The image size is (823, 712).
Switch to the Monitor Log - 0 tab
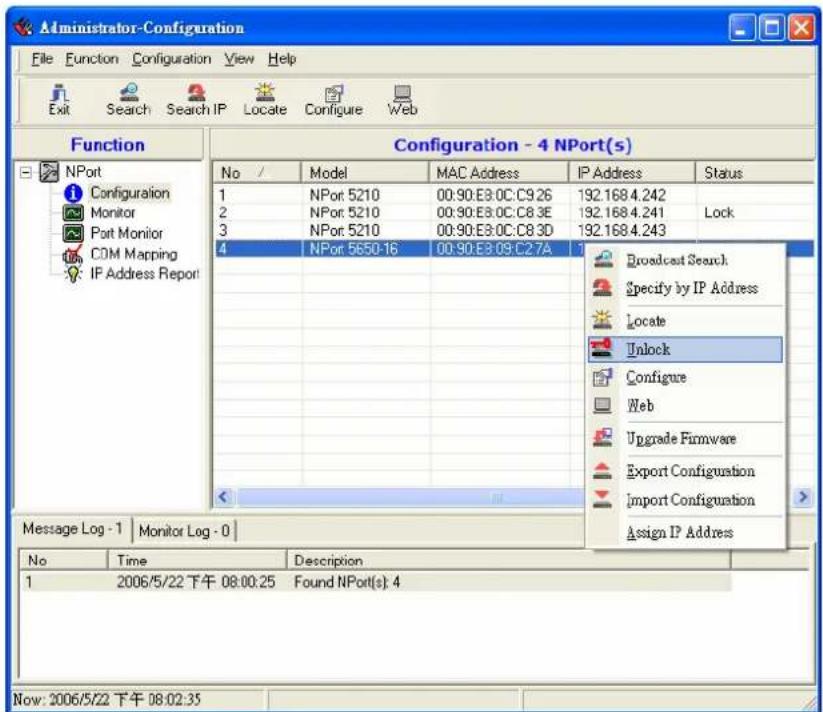pos(184,531)
